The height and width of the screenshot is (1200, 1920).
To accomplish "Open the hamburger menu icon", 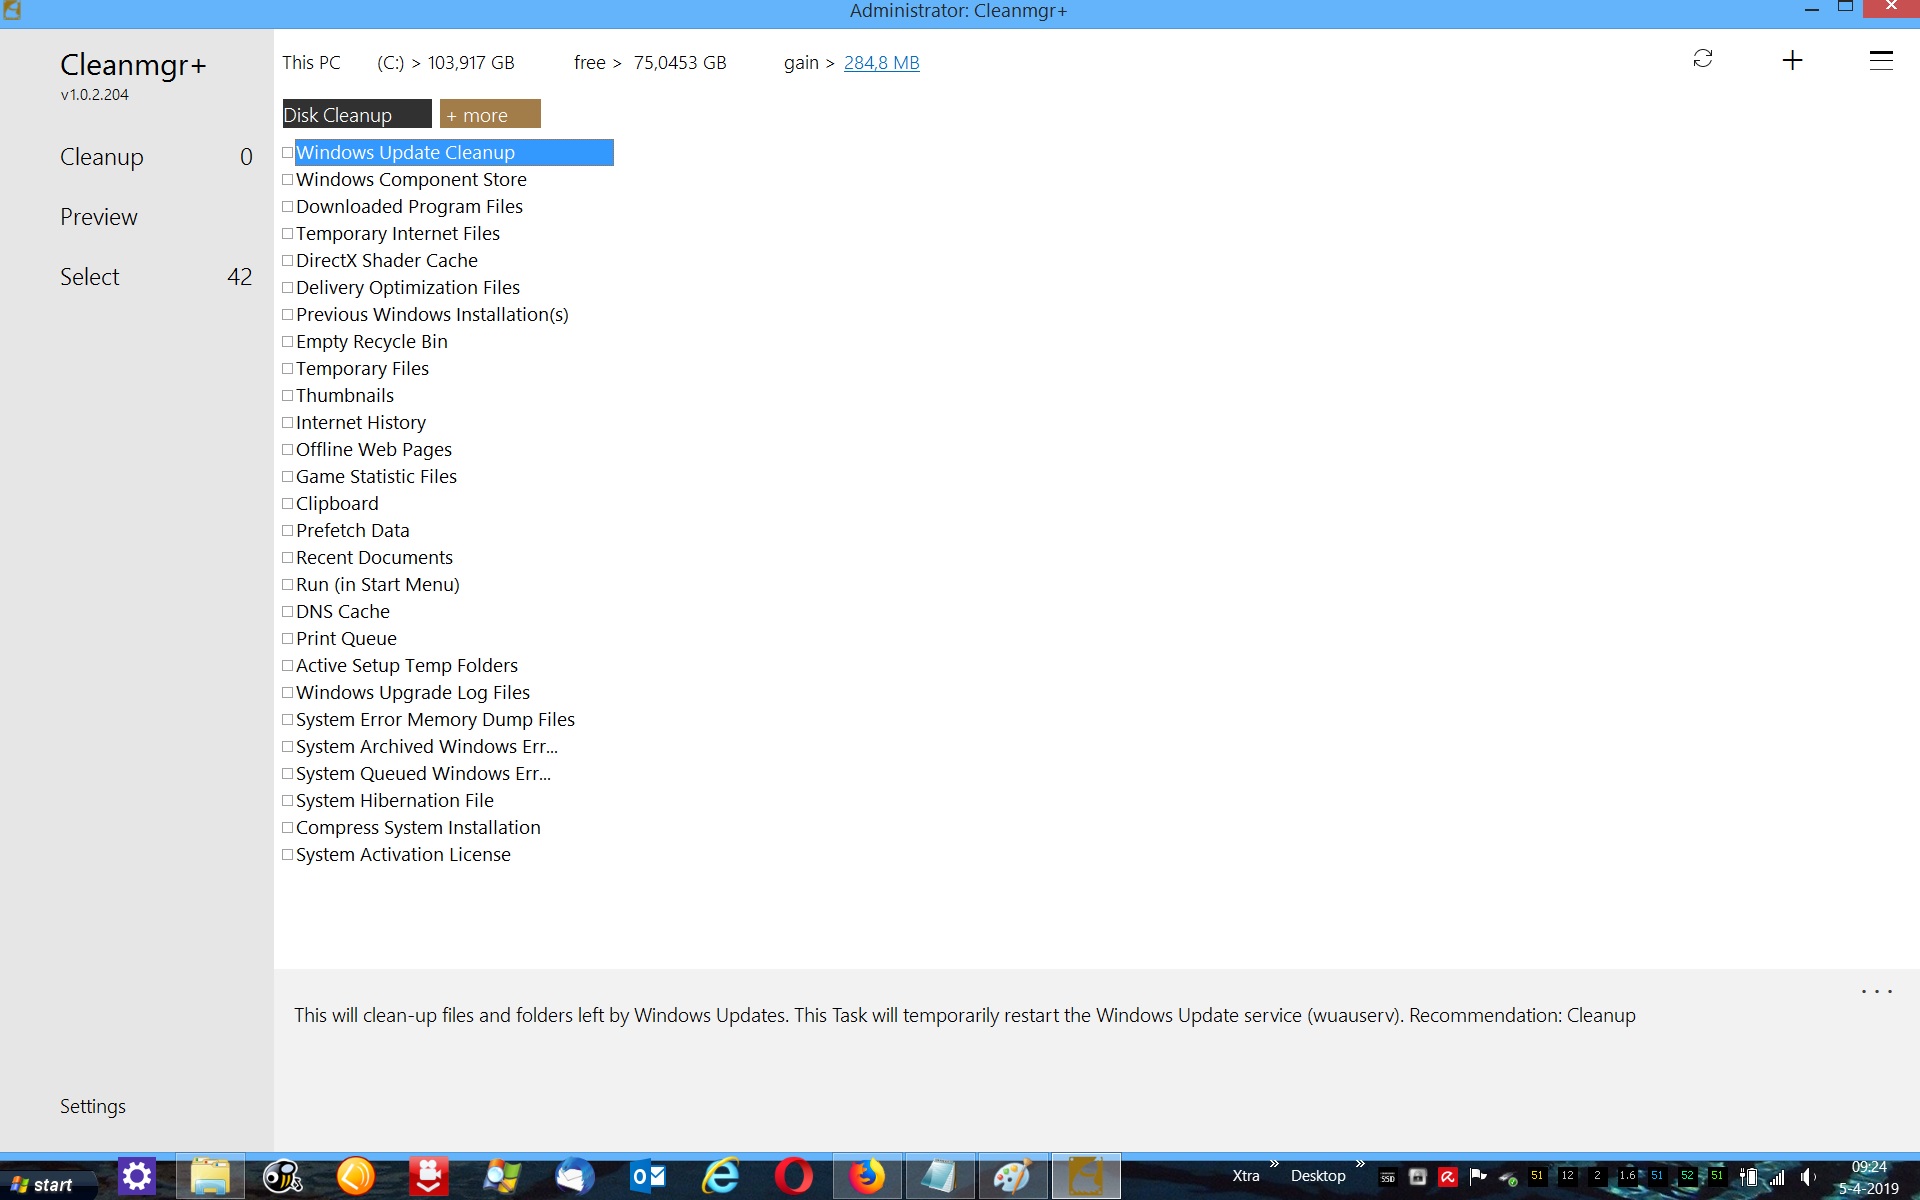I will (1881, 61).
